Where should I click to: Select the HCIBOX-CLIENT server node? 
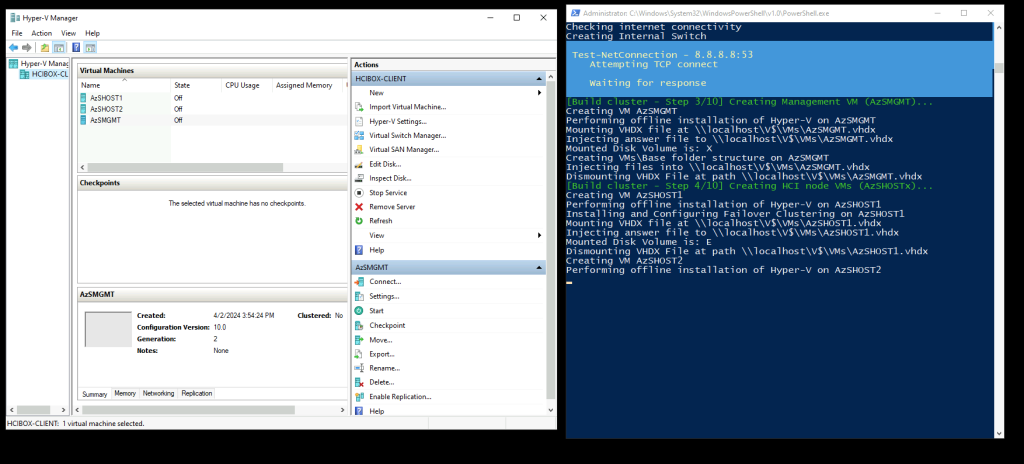[44, 75]
